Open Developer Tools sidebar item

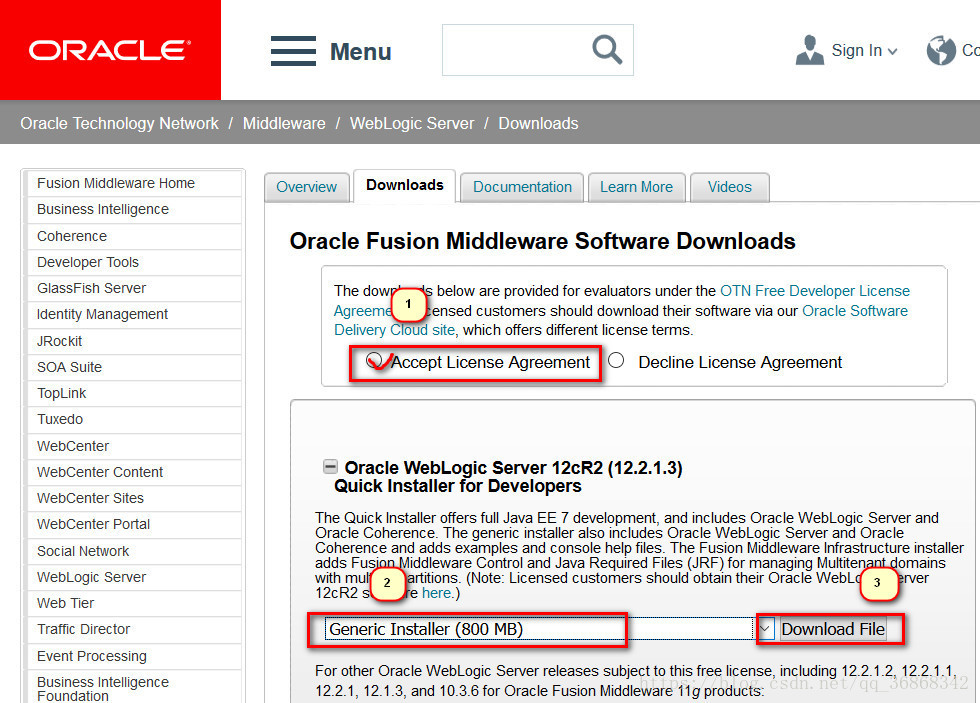(x=134, y=262)
